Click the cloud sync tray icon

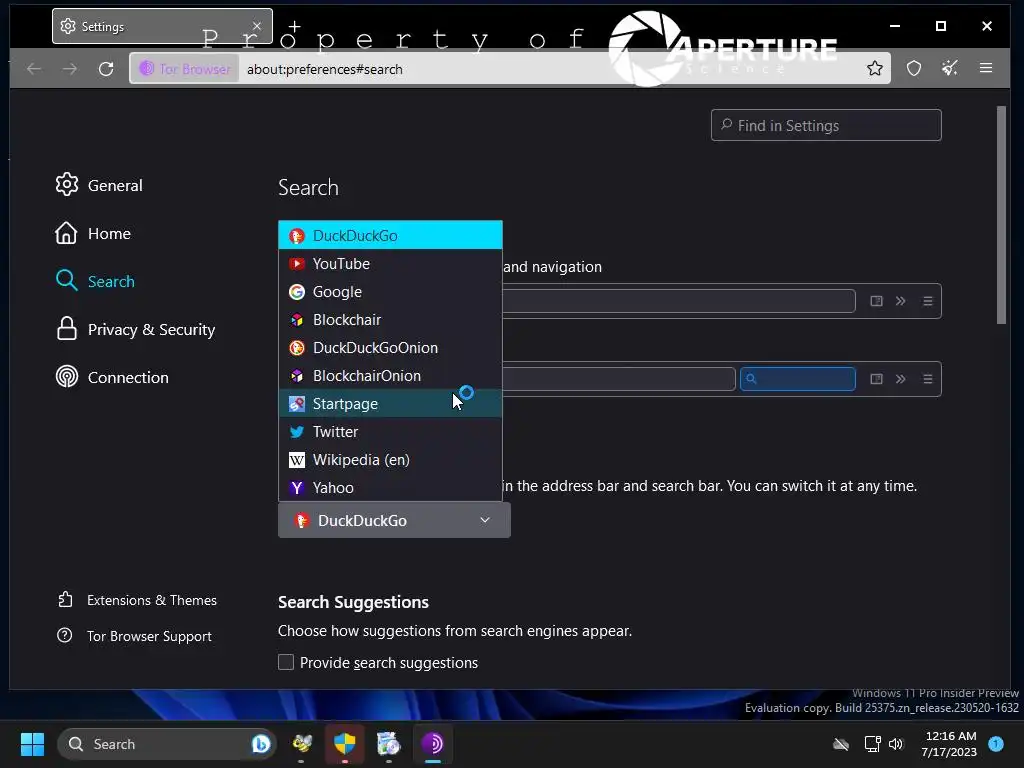[841, 744]
